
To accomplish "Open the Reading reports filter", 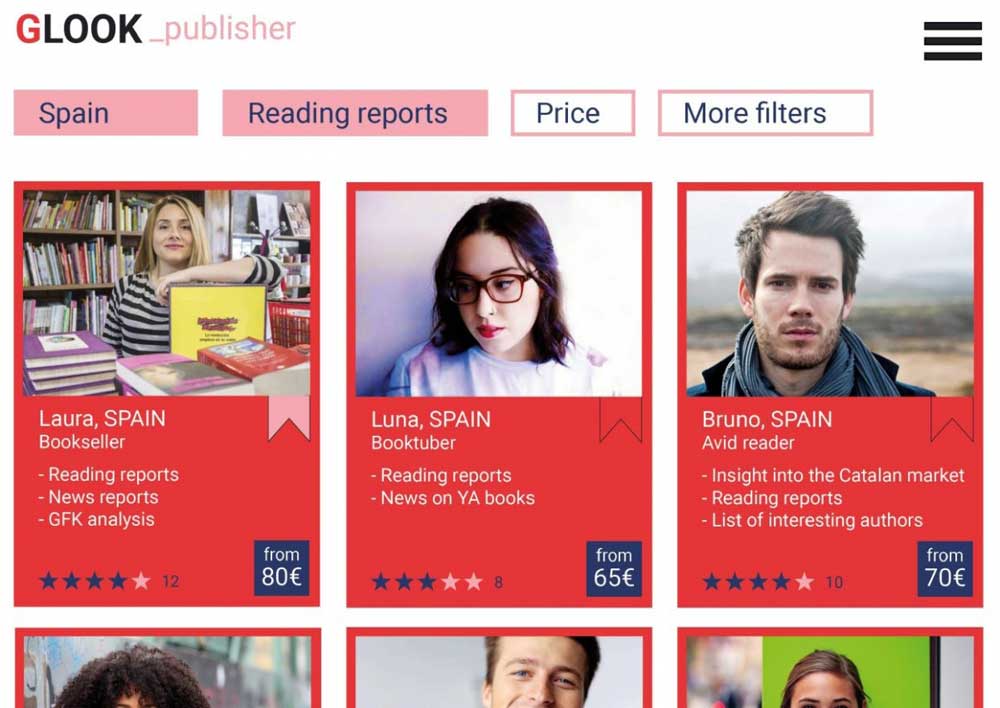I will coord(355,113).
